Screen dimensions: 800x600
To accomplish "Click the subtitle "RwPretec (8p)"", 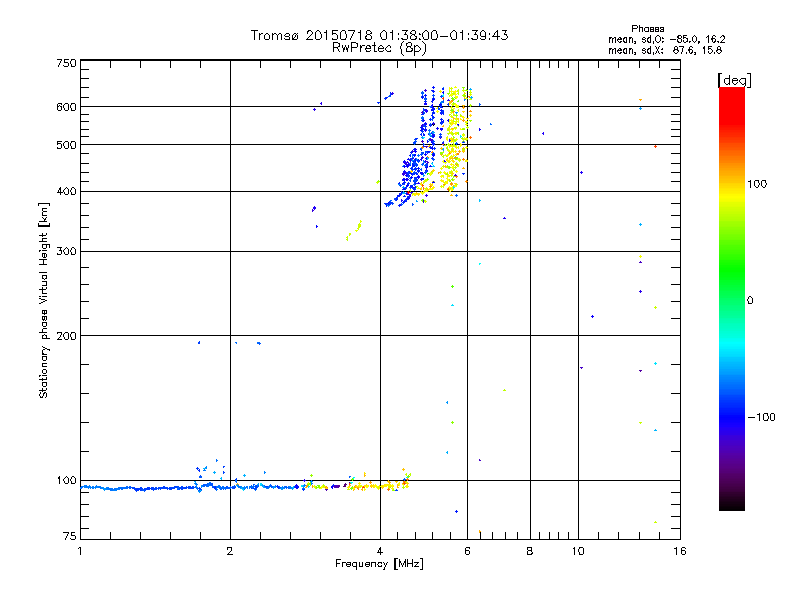I will (x=379, y=48).
